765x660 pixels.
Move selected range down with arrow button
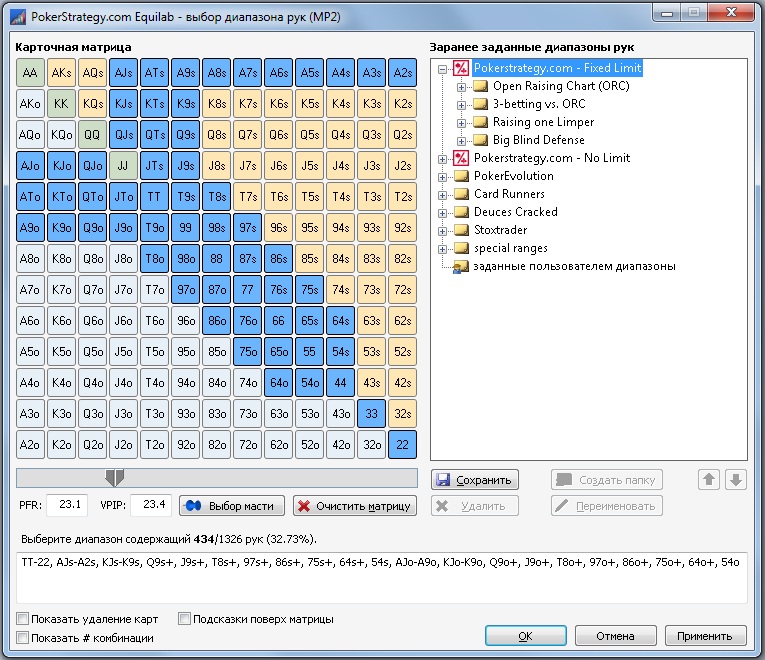coord(736,480)
